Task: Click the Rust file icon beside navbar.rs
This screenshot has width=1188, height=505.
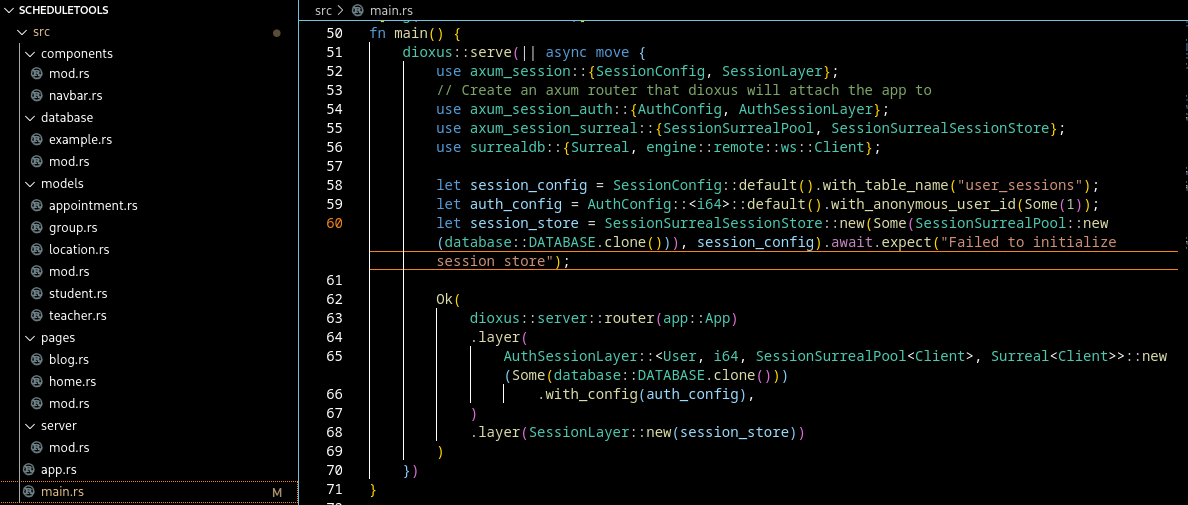Action: 37,96
